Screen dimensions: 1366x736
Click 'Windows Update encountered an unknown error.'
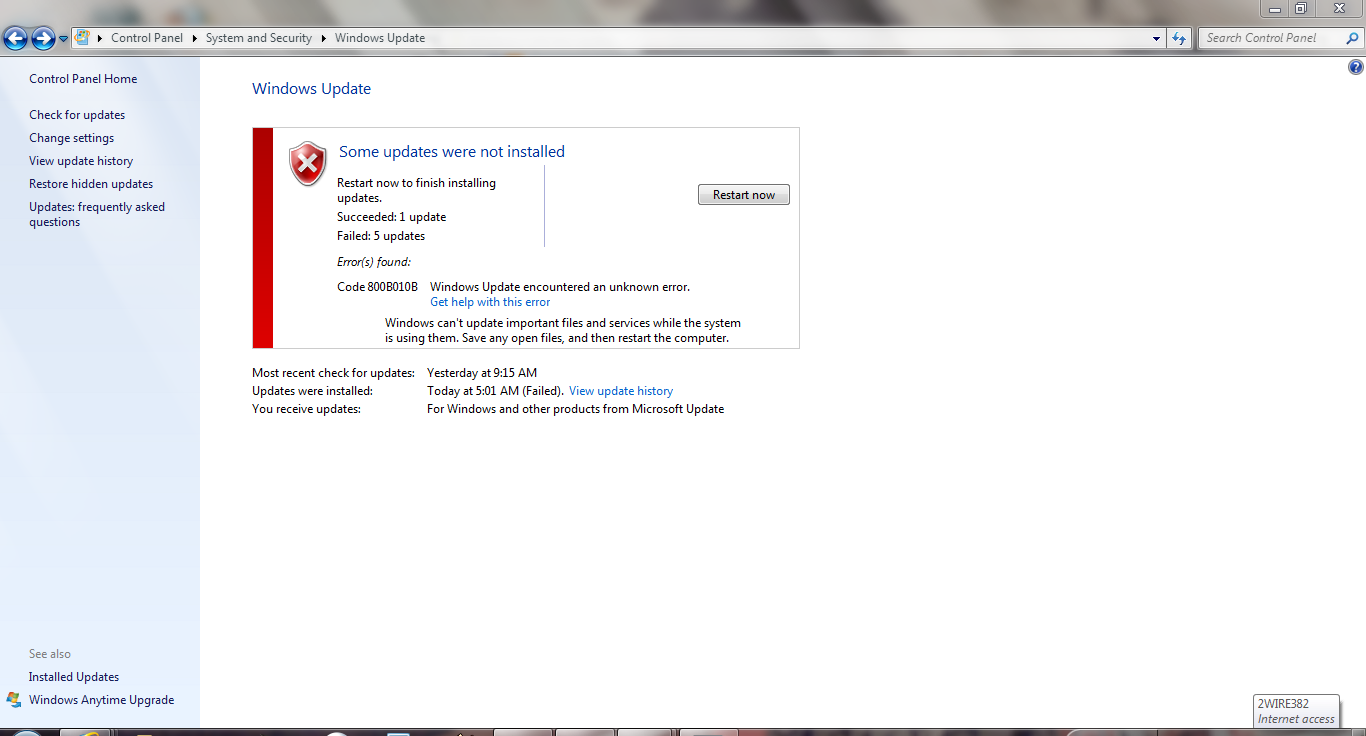(560, 287)
